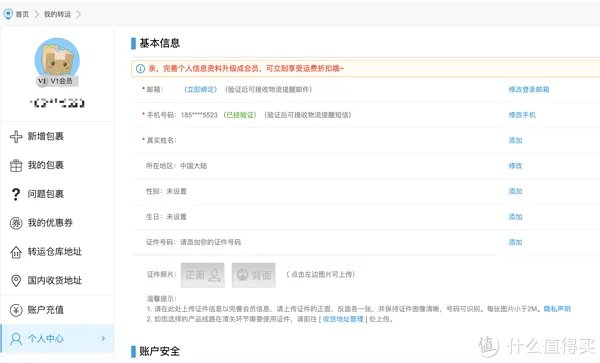Click 添加 link for 证件号码
This screenshot has height=363, width=600.
[515, 242]
